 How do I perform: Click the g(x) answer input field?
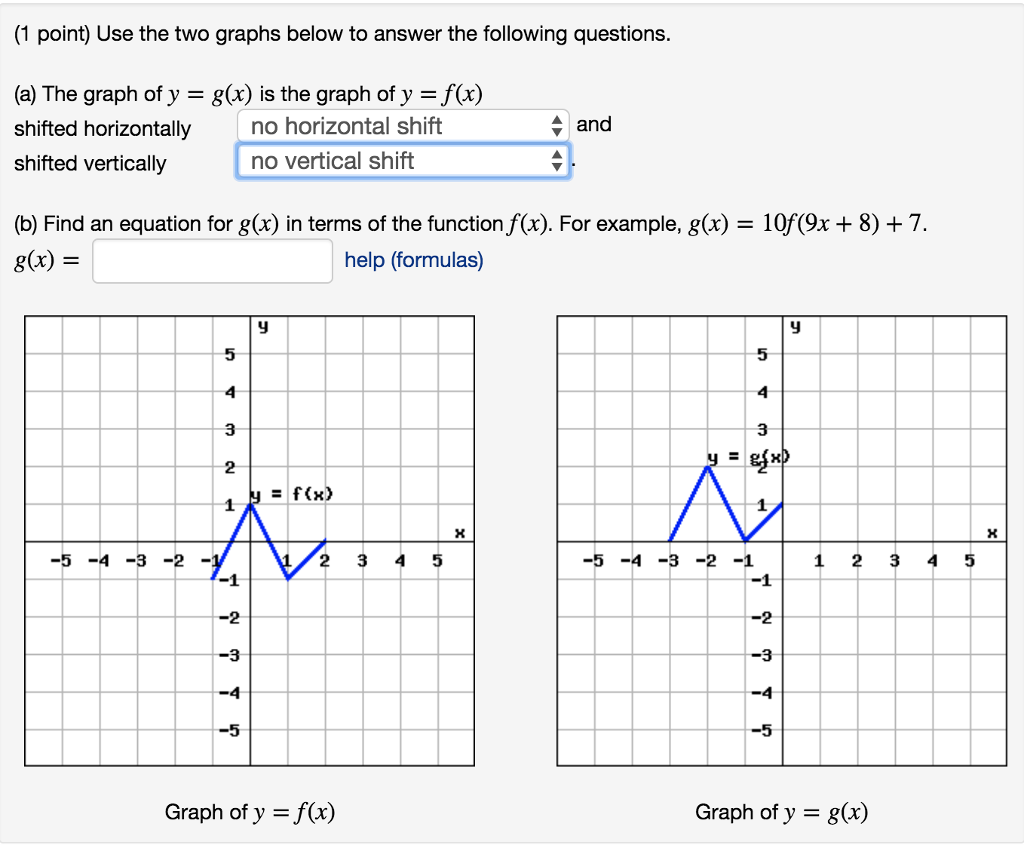[x=210, y=260]
